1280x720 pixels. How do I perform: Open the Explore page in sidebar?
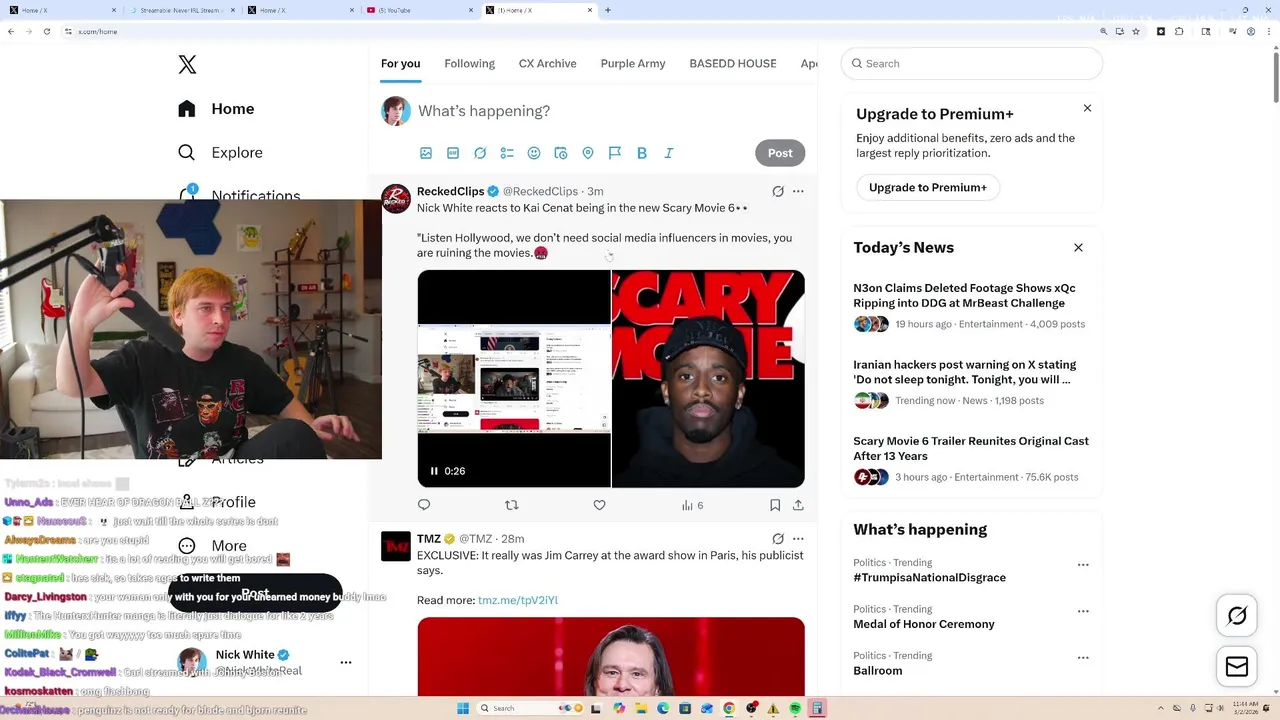pyautogui.click(x=220, y=153)
